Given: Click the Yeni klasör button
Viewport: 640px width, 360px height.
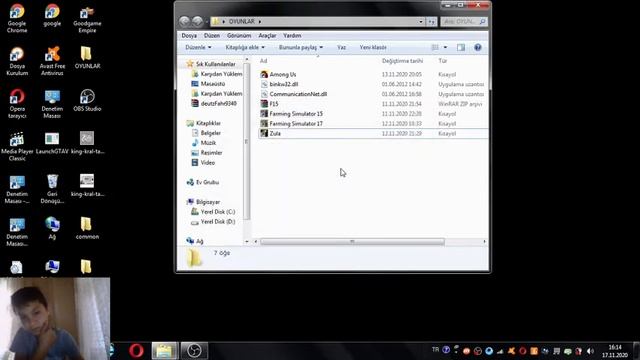Looking at the screenshot, I should (x=373, y=47).
